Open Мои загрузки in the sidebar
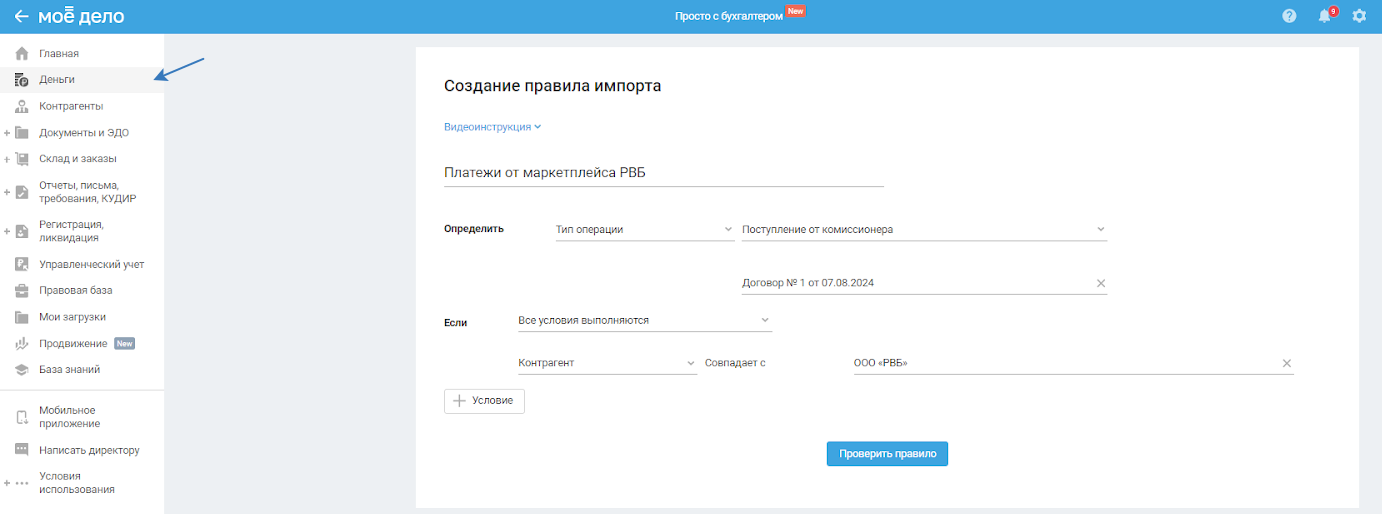The height and width of the screenshot is (514, 1382). (x=72, y=317)
